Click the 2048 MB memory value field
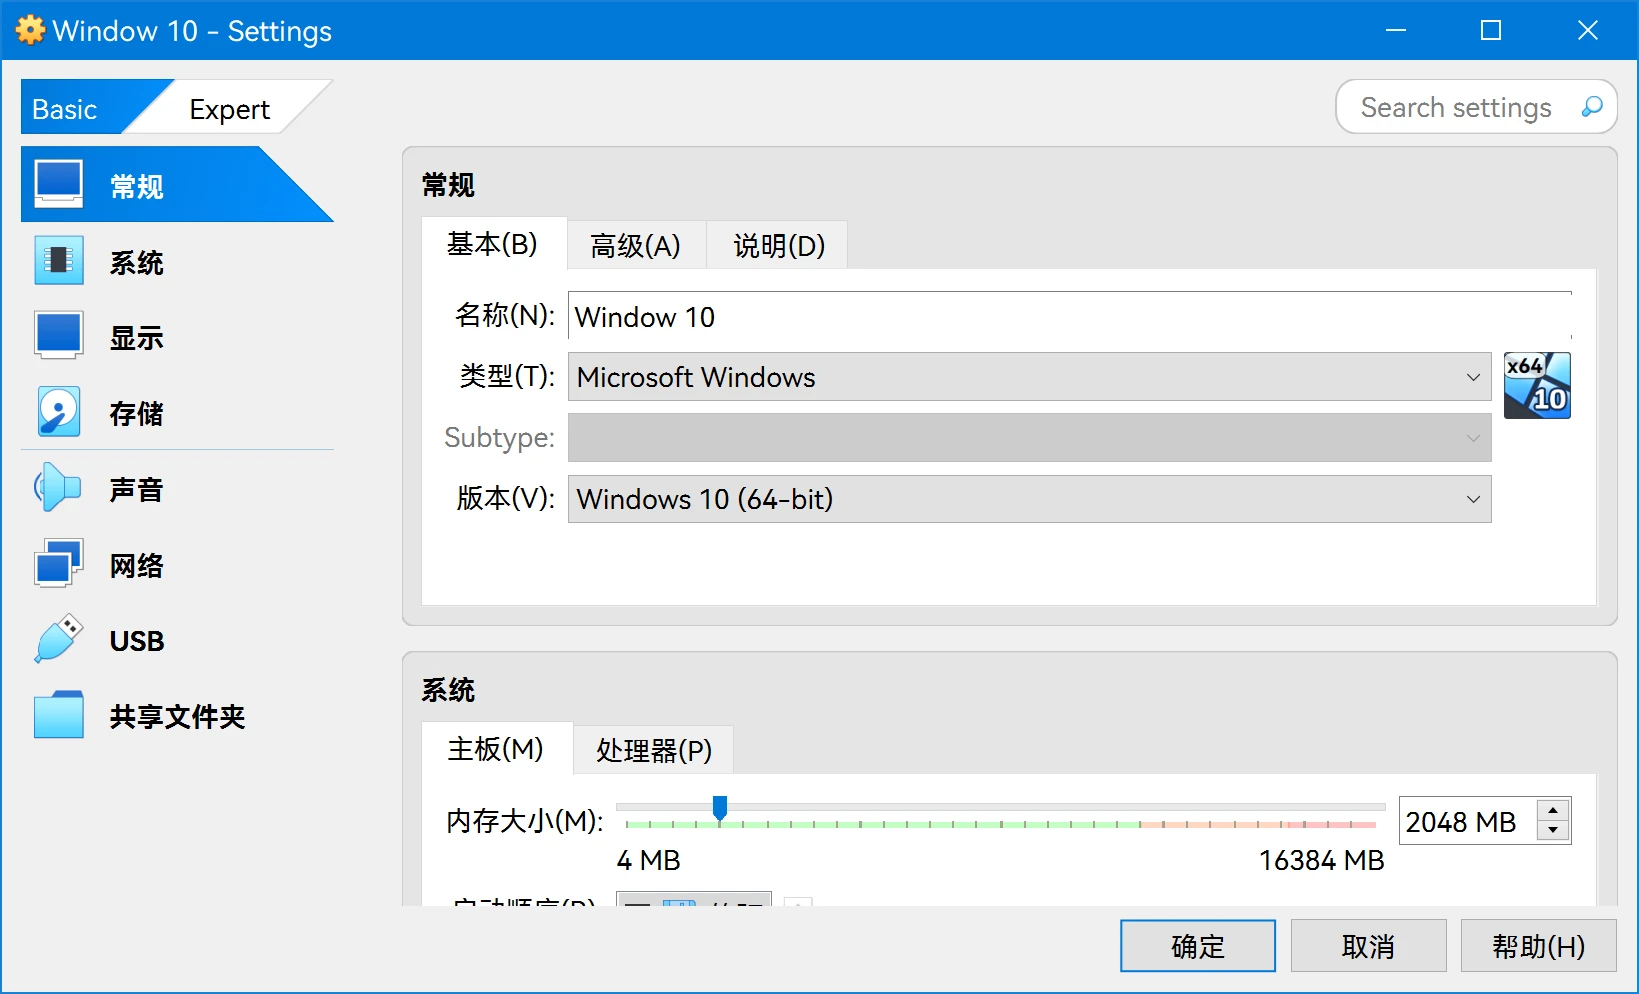Image resolution: width=1639 pixels, height=994 pixels. click(x=1467, y=821)
